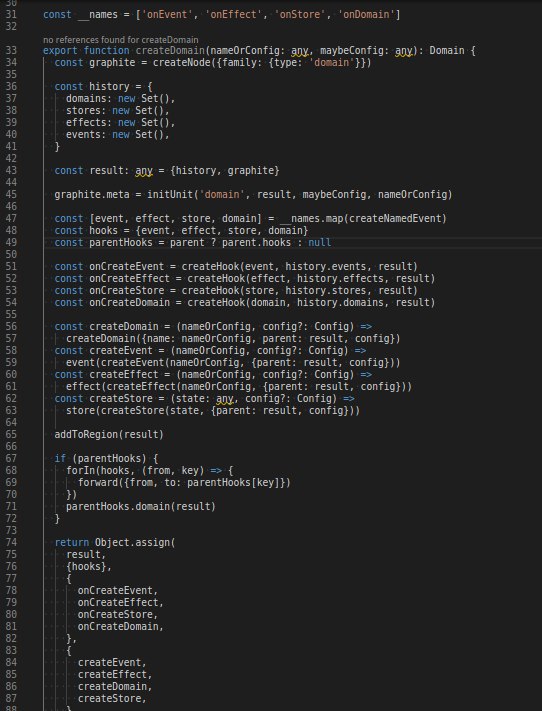Click the 'if' keyword on line 67
This screenshot has height=711, width=542.
(60, 458)
